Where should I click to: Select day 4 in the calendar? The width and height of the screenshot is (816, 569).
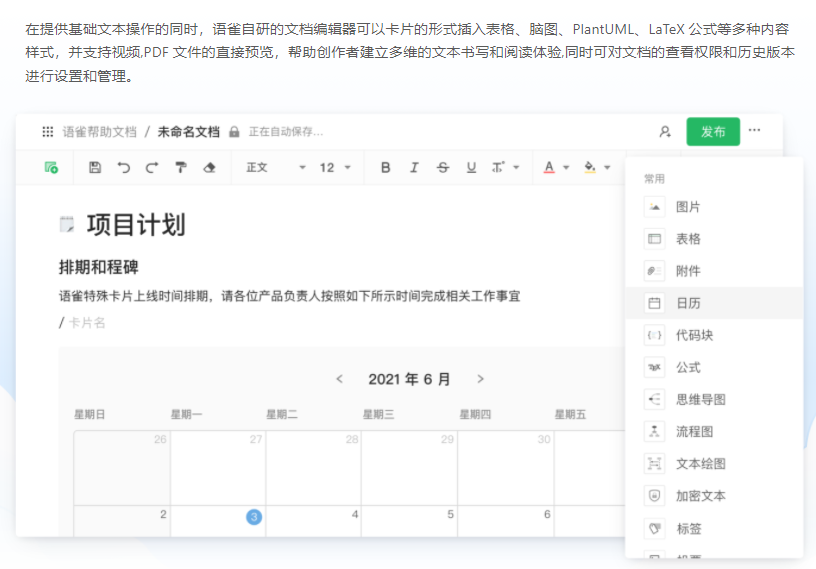(355, 514)
